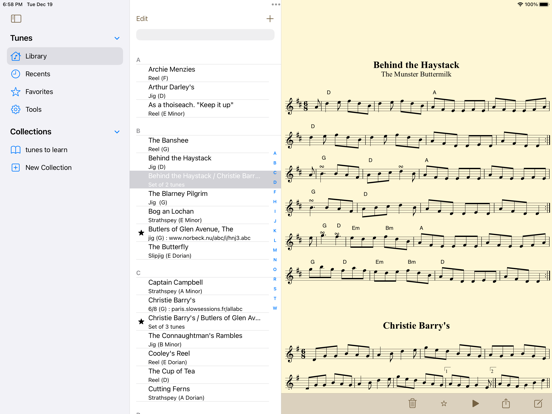Click favorite star beside Butlers of Glen Avenue

click(141, 233)
